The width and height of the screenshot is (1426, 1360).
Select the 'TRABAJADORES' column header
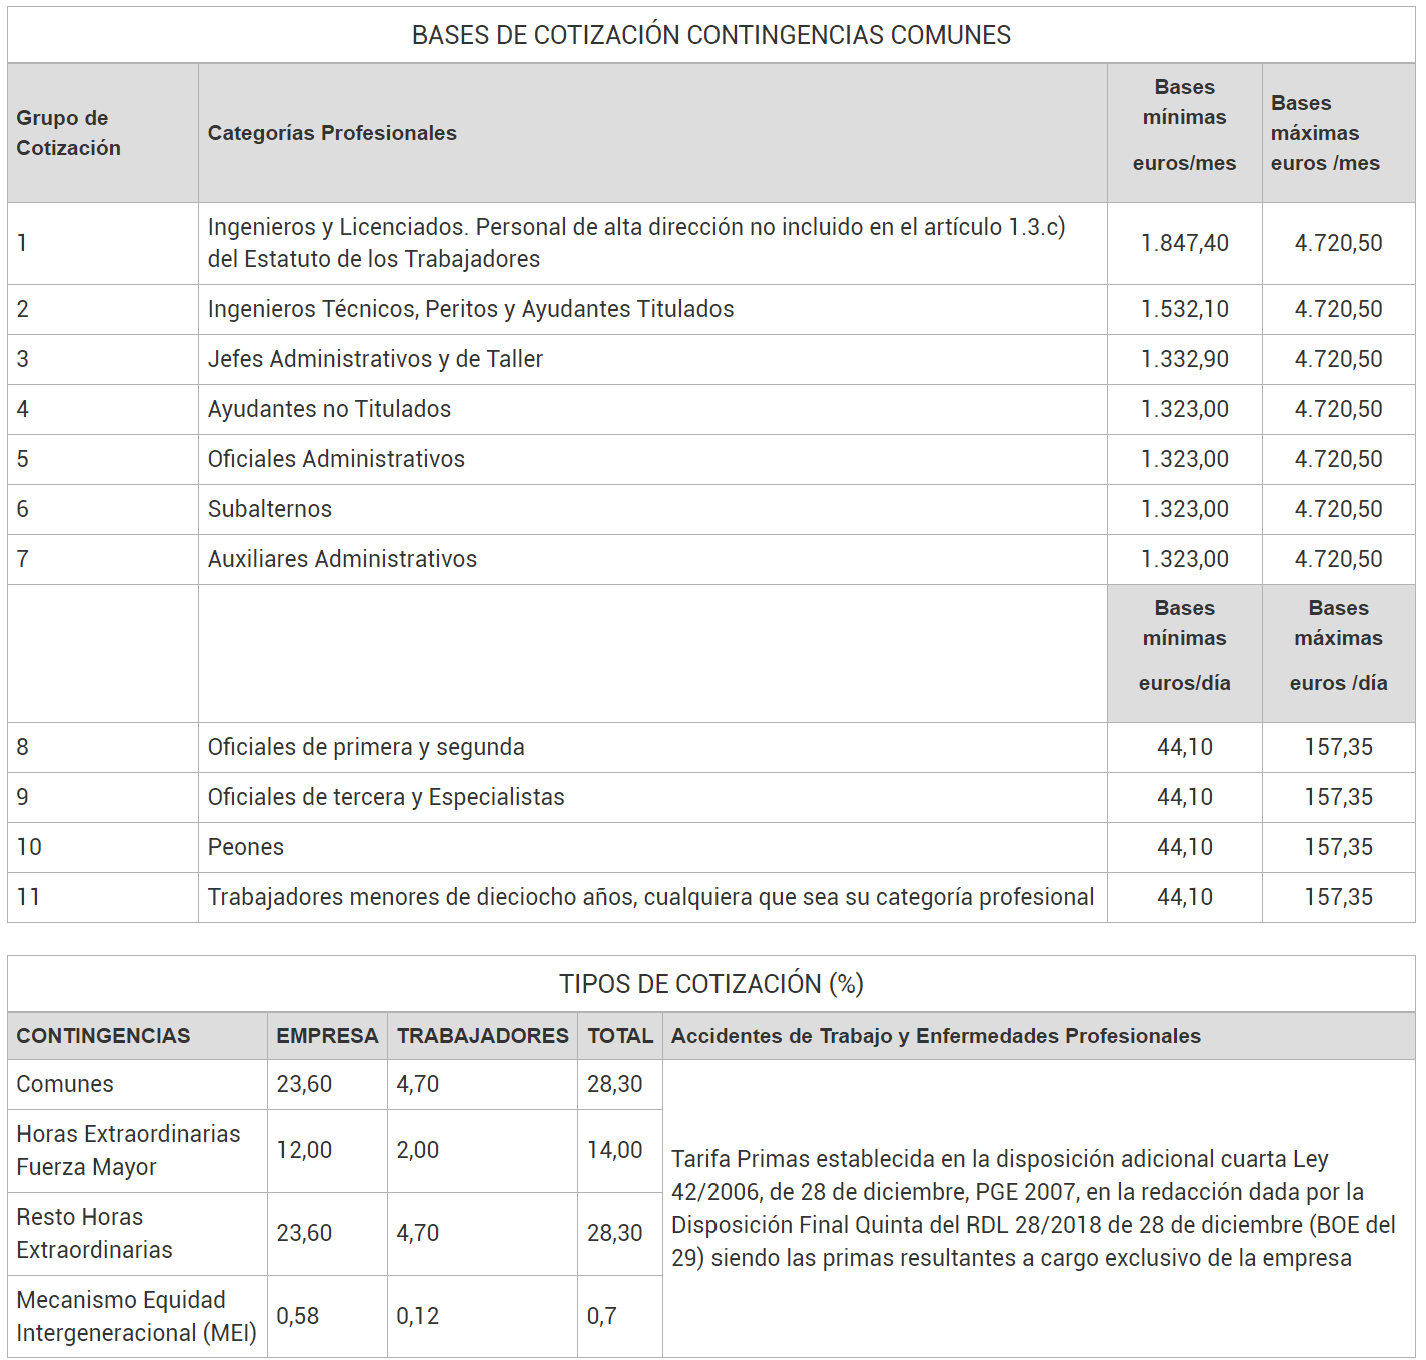point(483,1036)
